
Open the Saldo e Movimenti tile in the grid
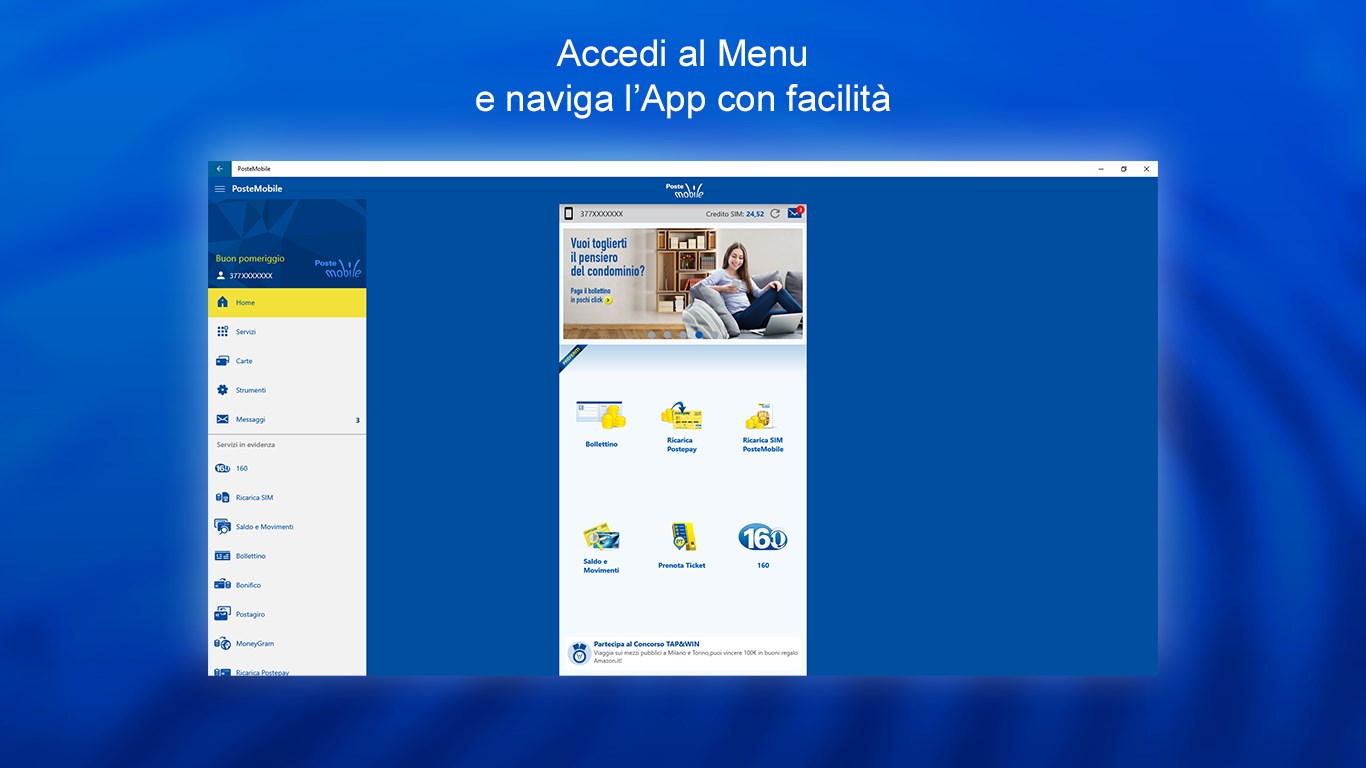pyautogui.click(x=601, y=548)
